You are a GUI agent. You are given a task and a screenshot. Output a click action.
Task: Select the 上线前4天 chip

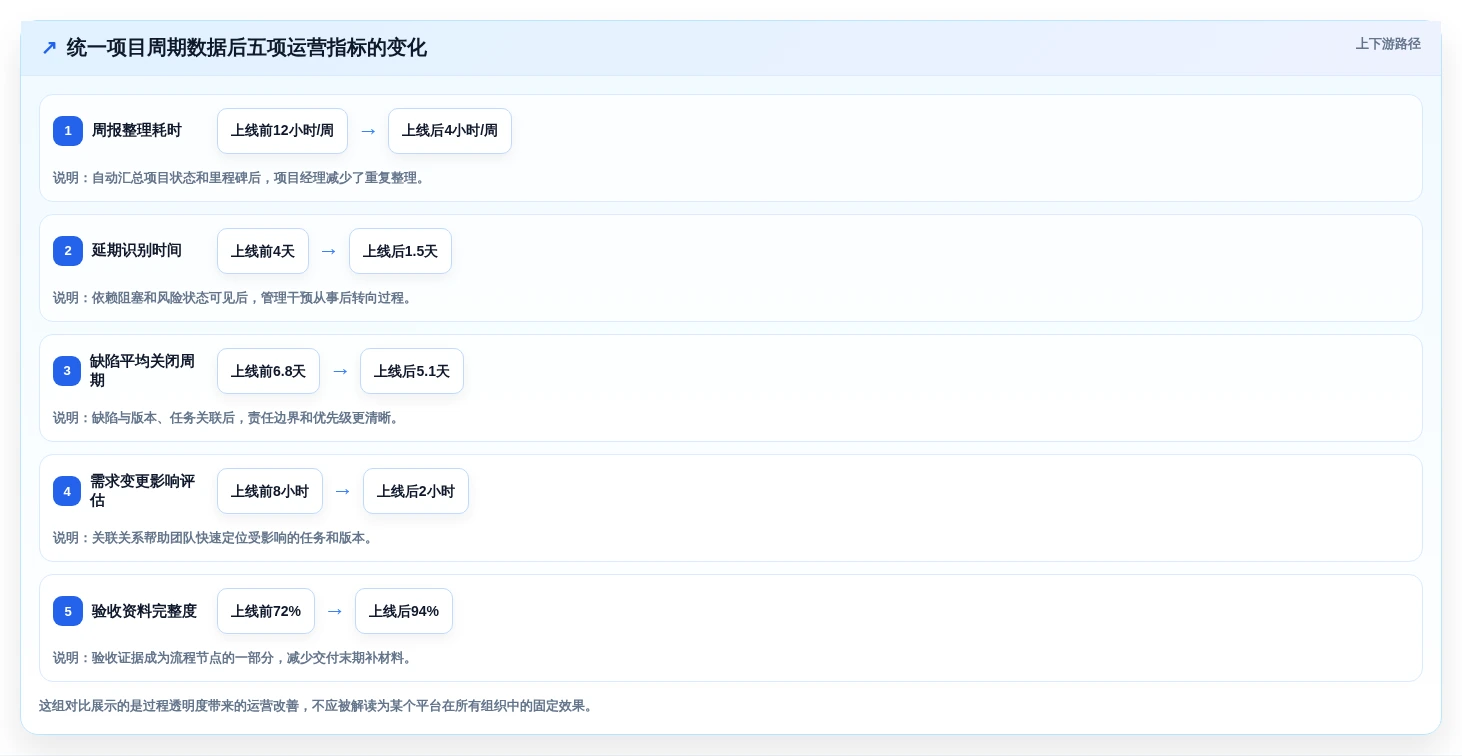click(263, 251)
